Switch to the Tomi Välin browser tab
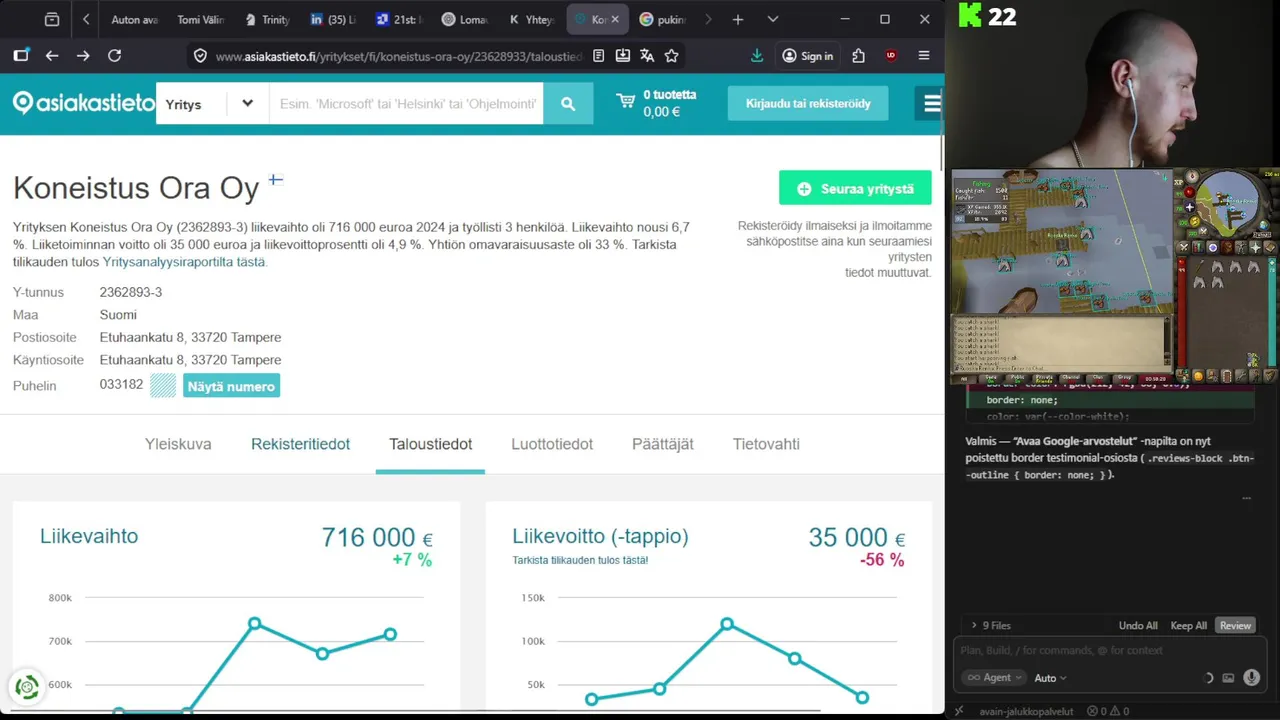 tap(199, 19)
